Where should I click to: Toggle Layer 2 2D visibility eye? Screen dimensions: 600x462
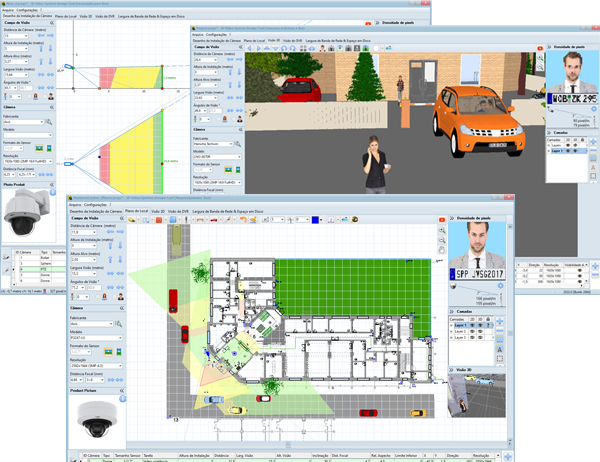coord(472,331)
